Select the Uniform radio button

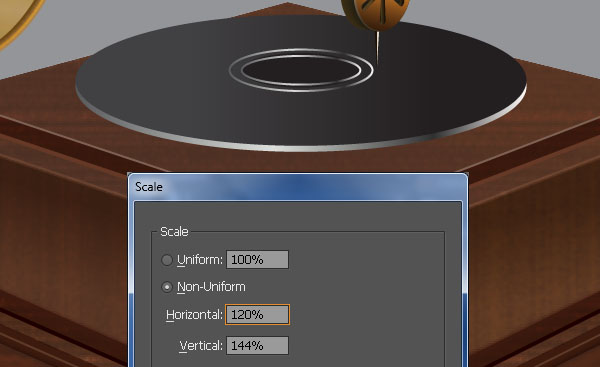tap(167, 260)
